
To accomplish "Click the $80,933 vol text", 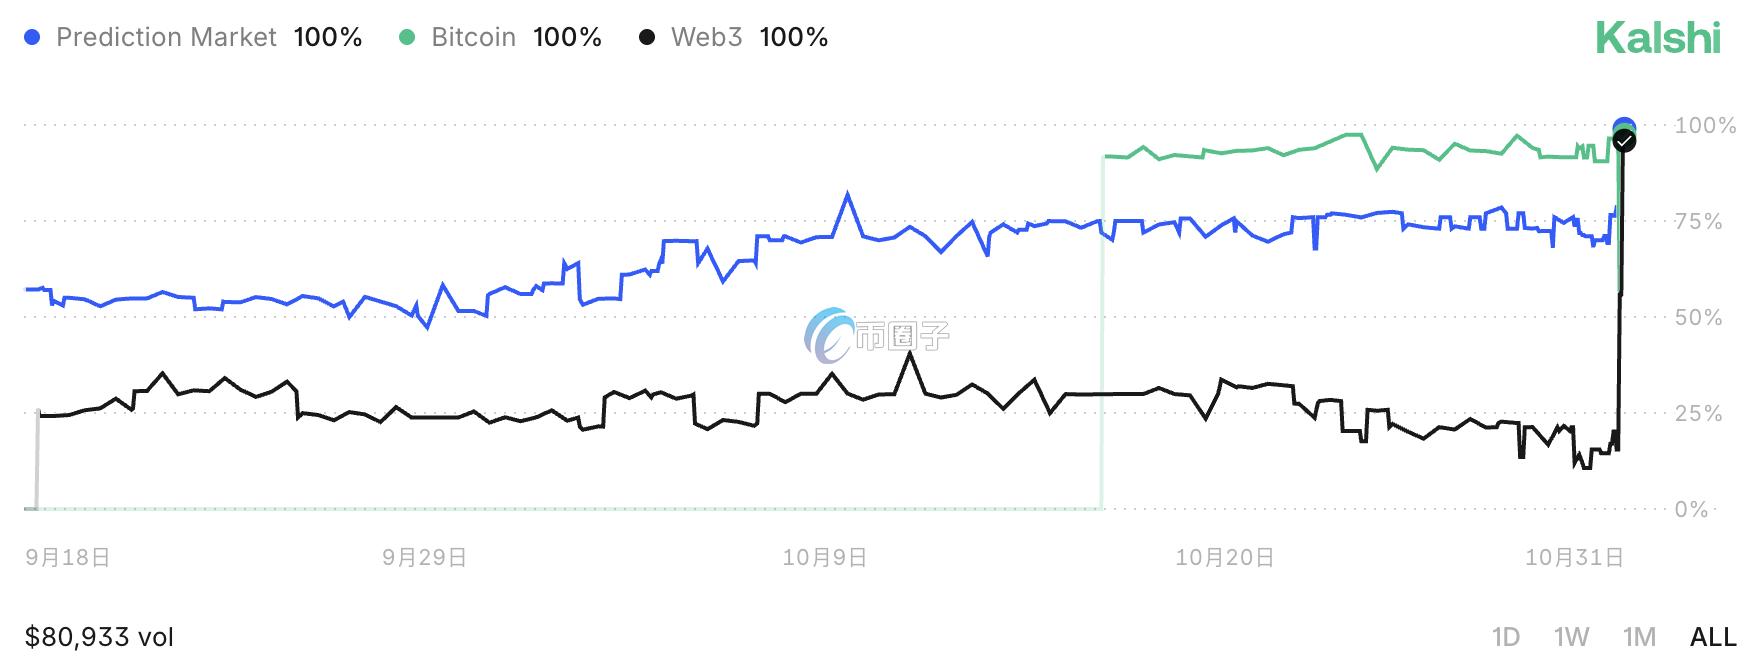I will [x=99, y=637].
